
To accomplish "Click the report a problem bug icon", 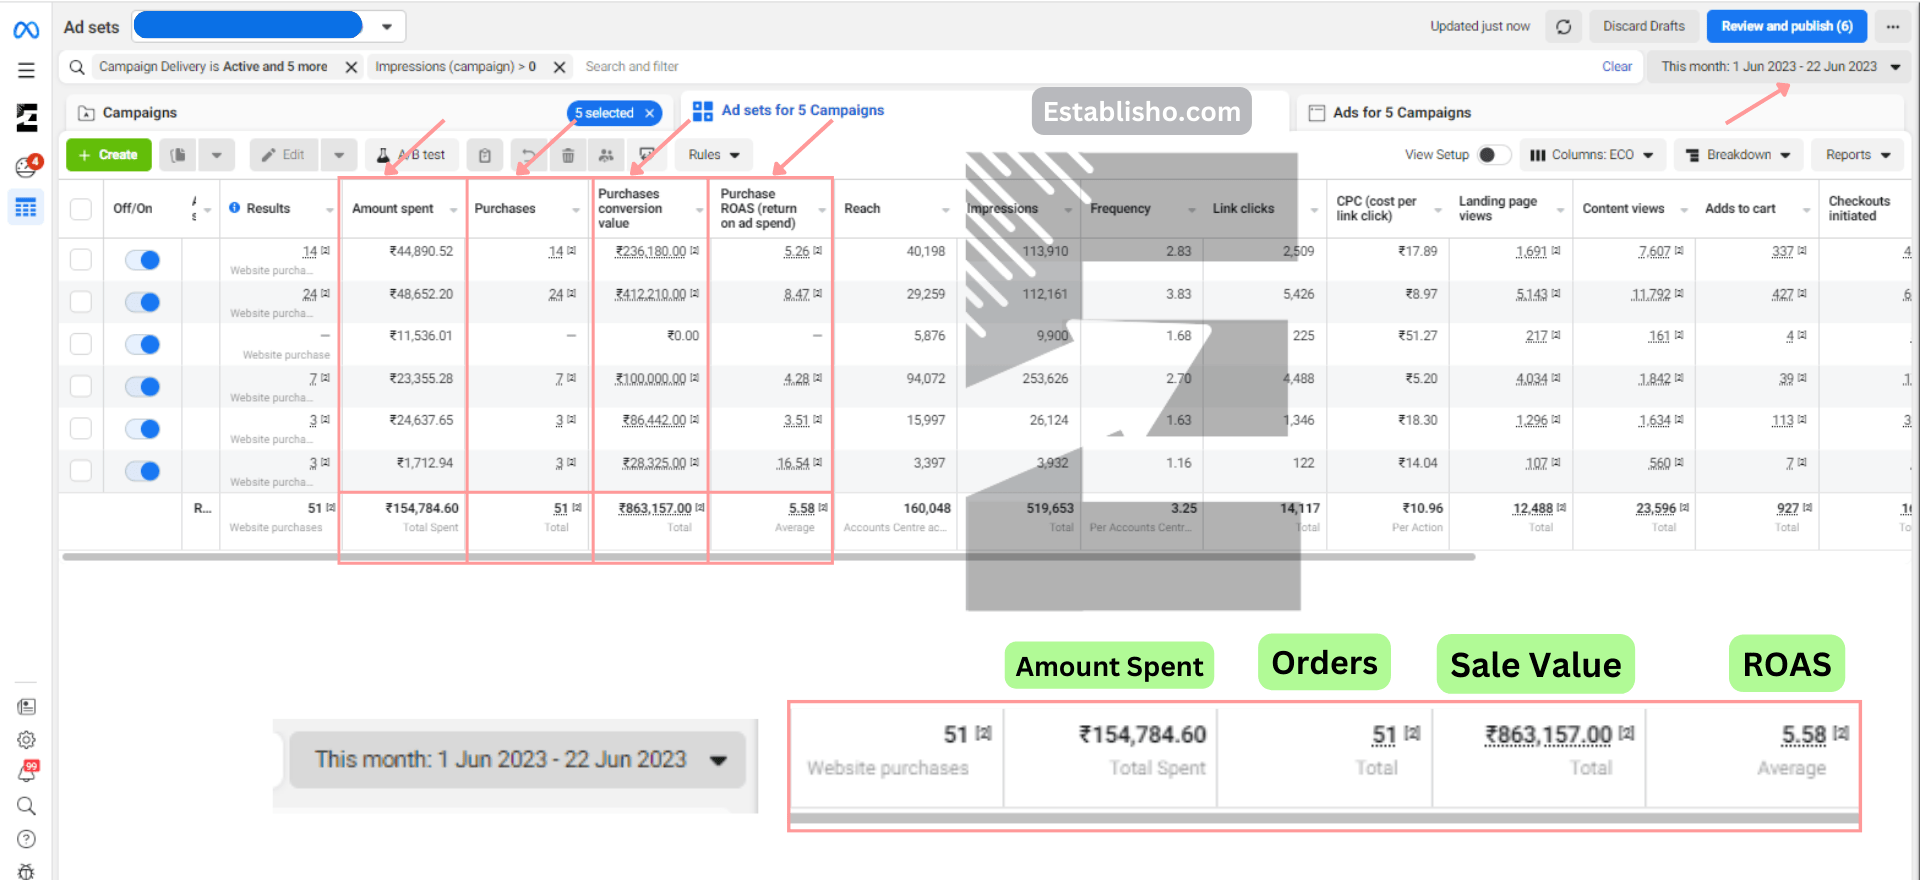I will point(27,870).
